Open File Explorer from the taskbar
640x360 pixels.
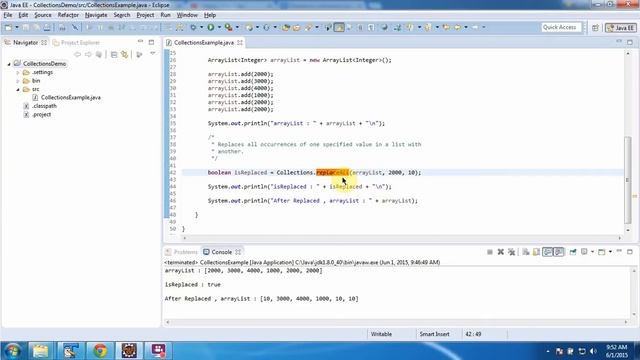(x=40, y=351)
